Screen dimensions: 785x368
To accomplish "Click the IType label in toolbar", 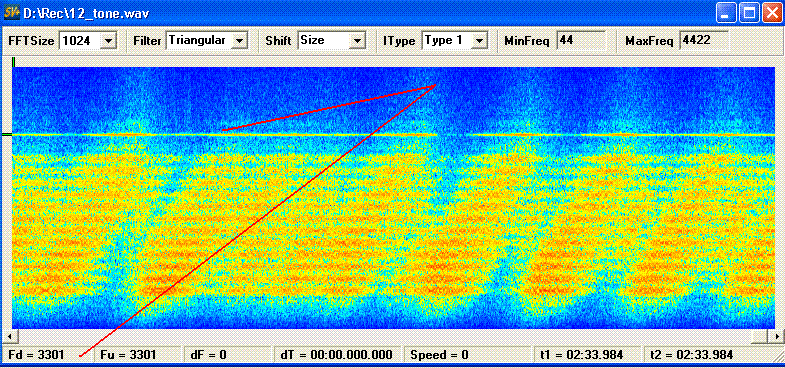I will 400,41.
